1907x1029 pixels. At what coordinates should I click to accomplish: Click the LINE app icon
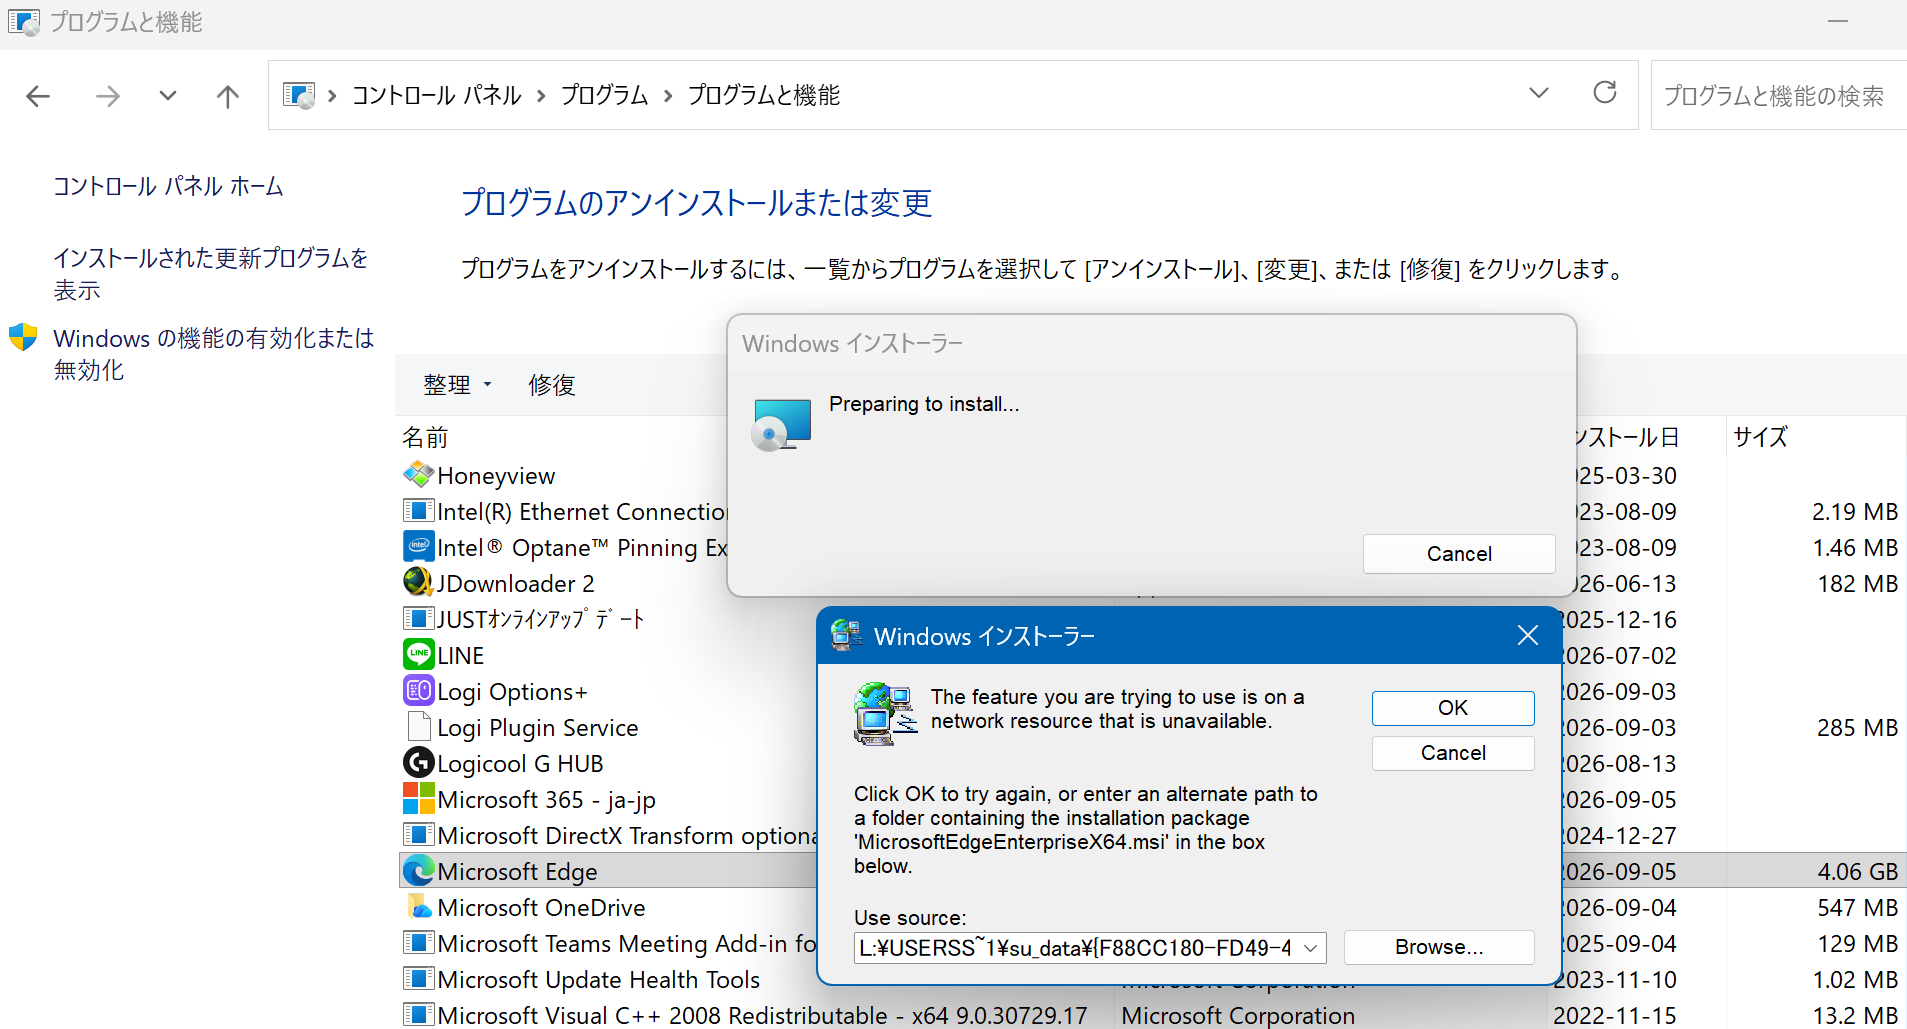(x=418, y=655)
